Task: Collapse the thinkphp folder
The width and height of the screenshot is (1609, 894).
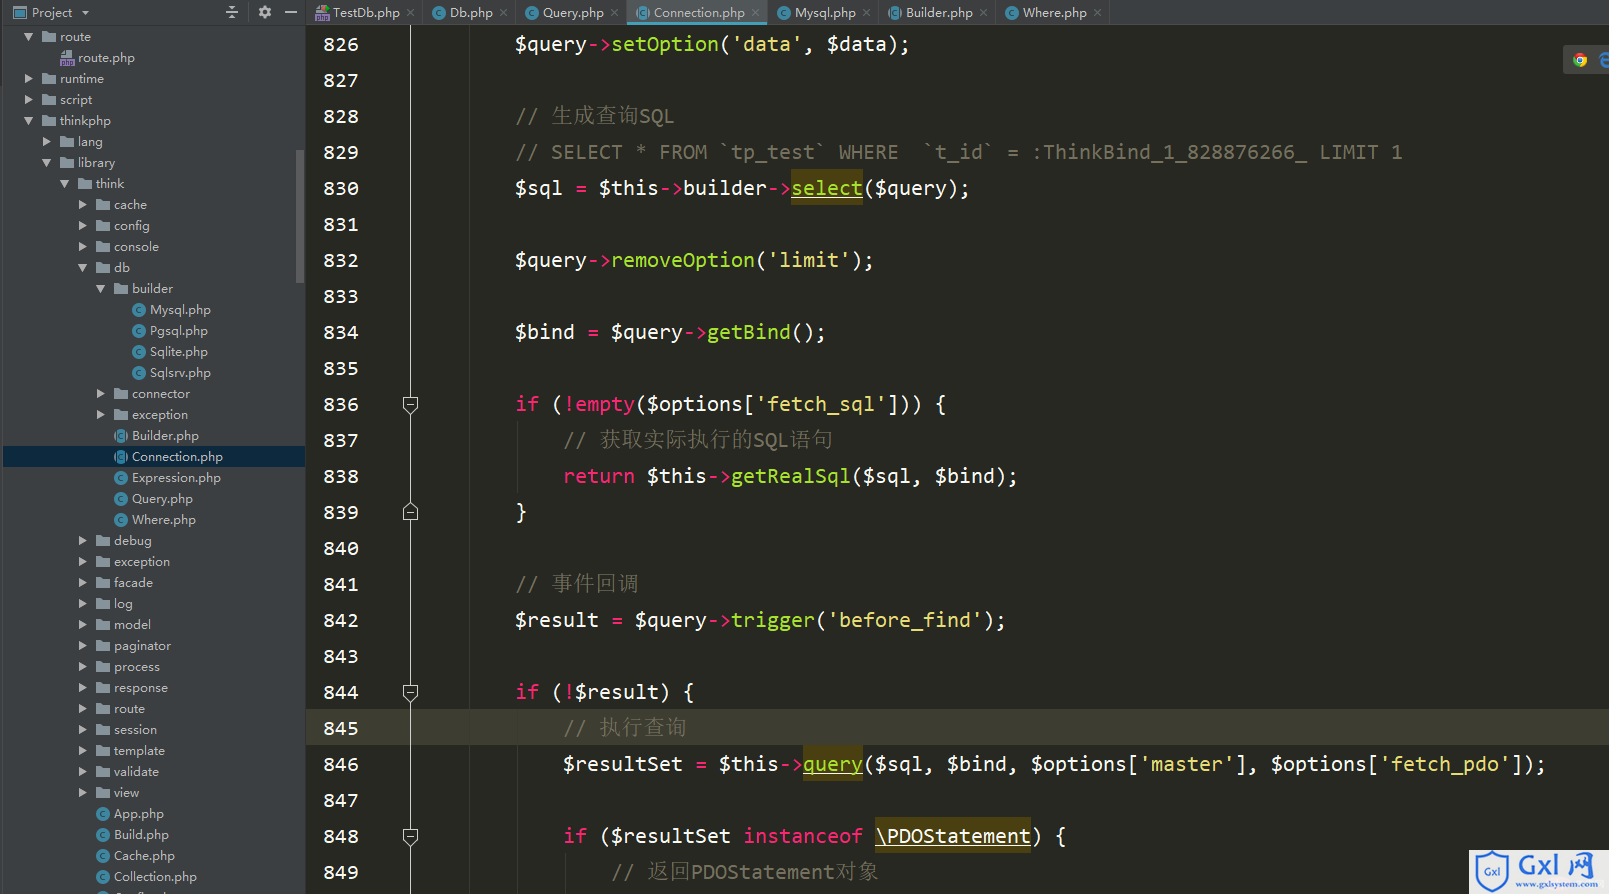Action: (x=29, y=120)
